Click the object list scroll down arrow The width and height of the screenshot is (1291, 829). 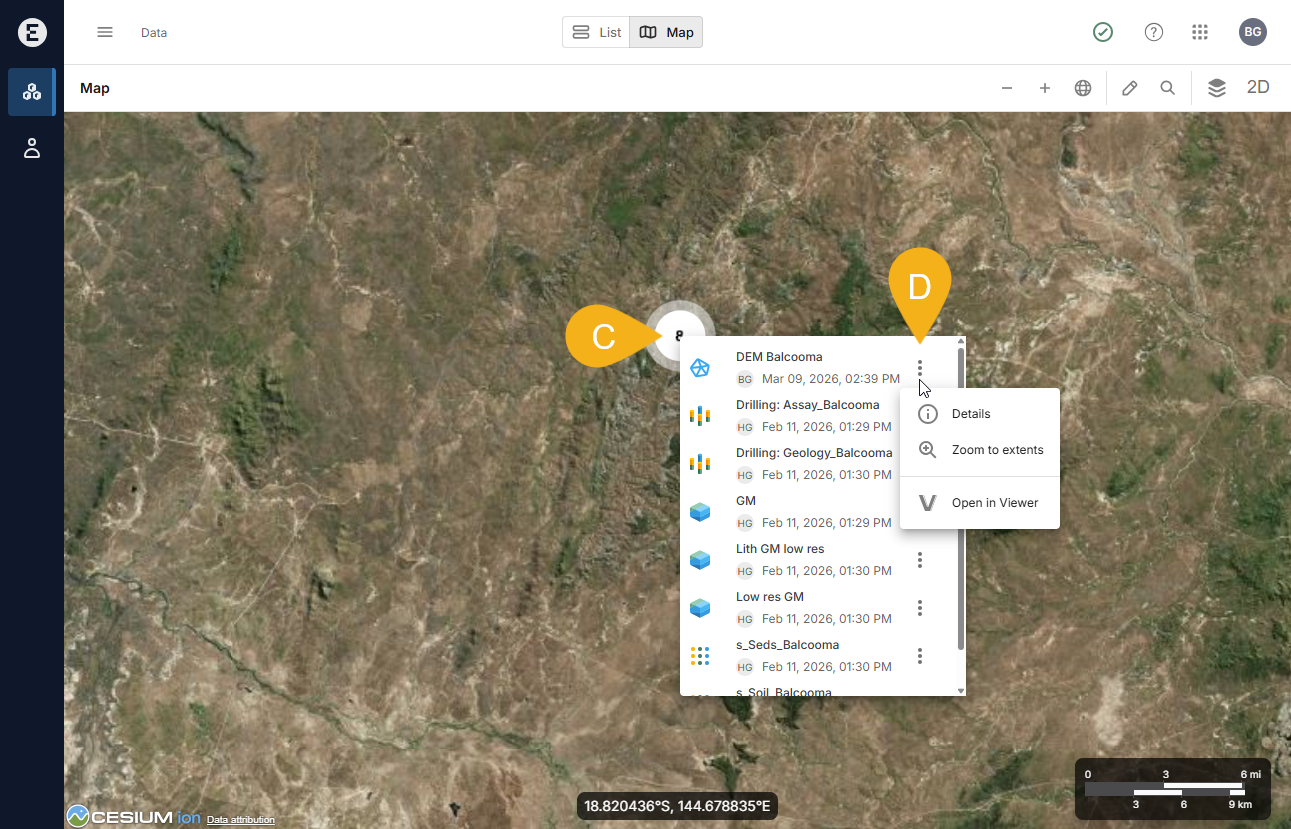click(961, 691)
